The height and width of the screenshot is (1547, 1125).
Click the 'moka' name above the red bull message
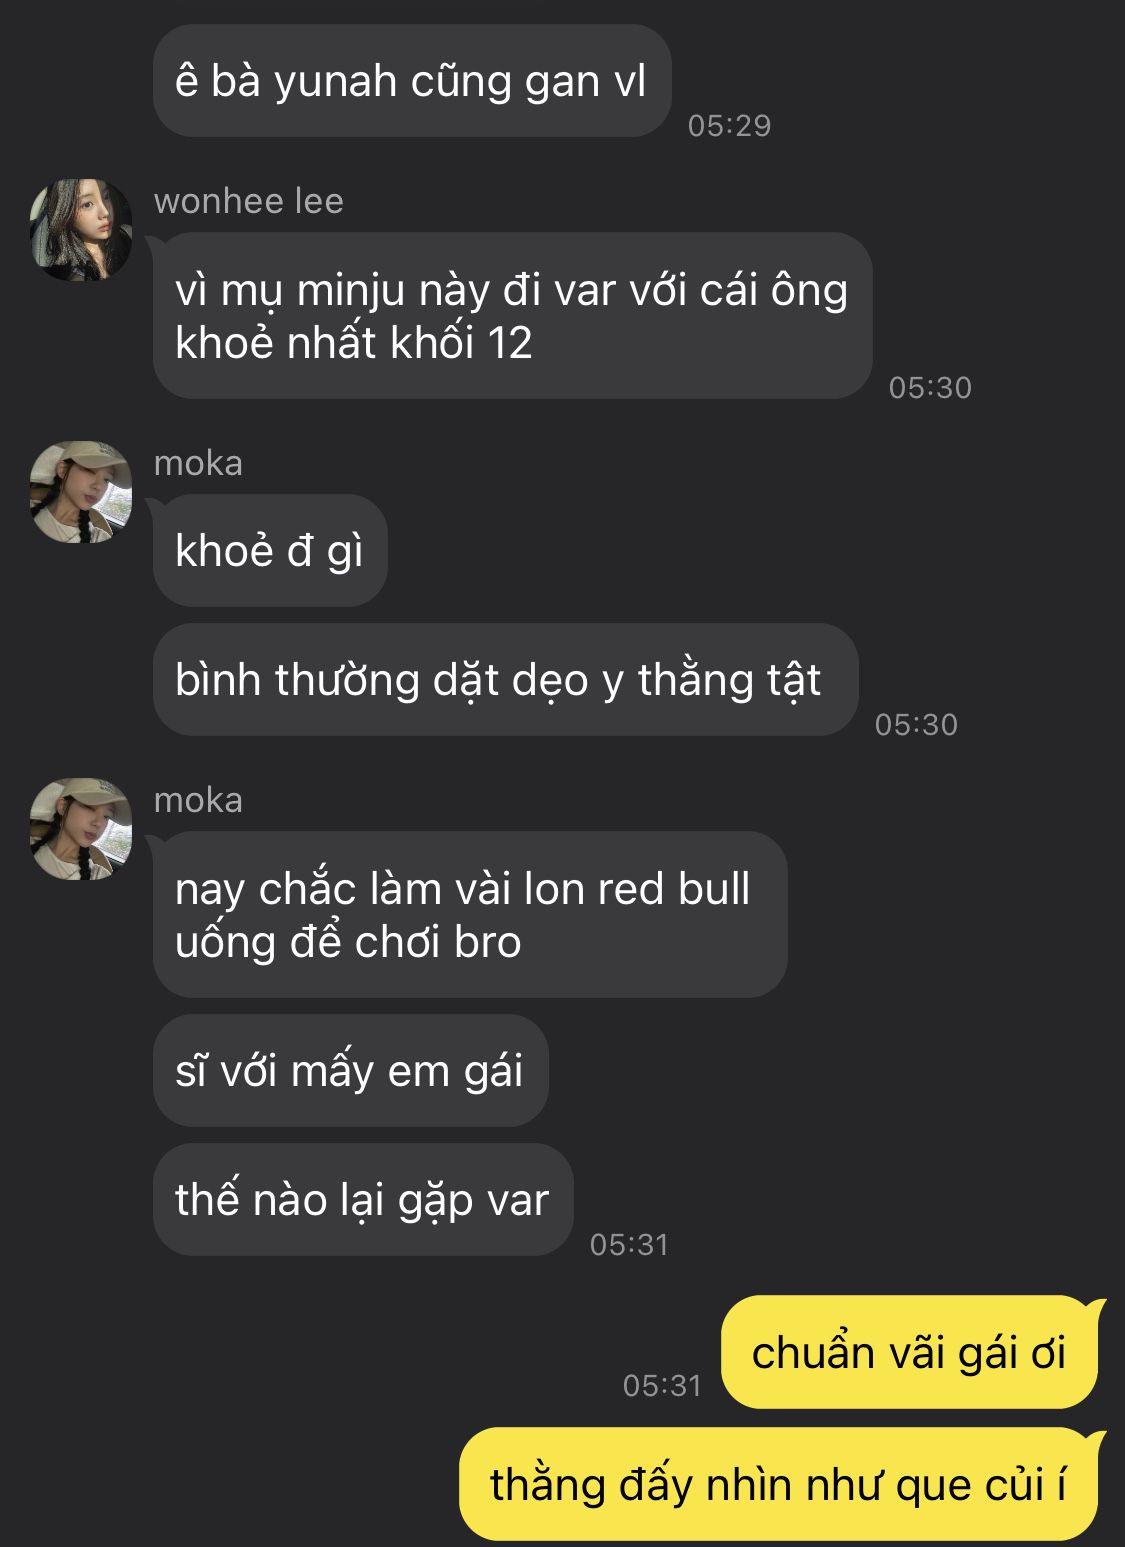[x=198, y=800]
